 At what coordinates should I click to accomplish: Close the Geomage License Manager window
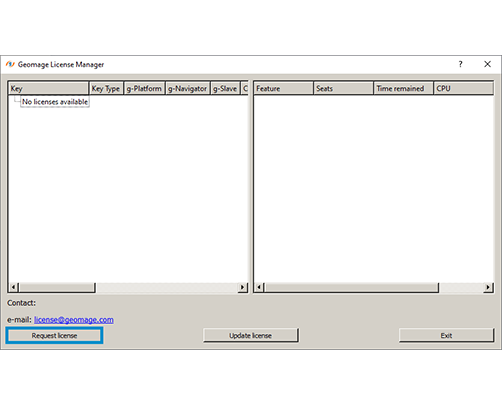click(x=487, y=64)
